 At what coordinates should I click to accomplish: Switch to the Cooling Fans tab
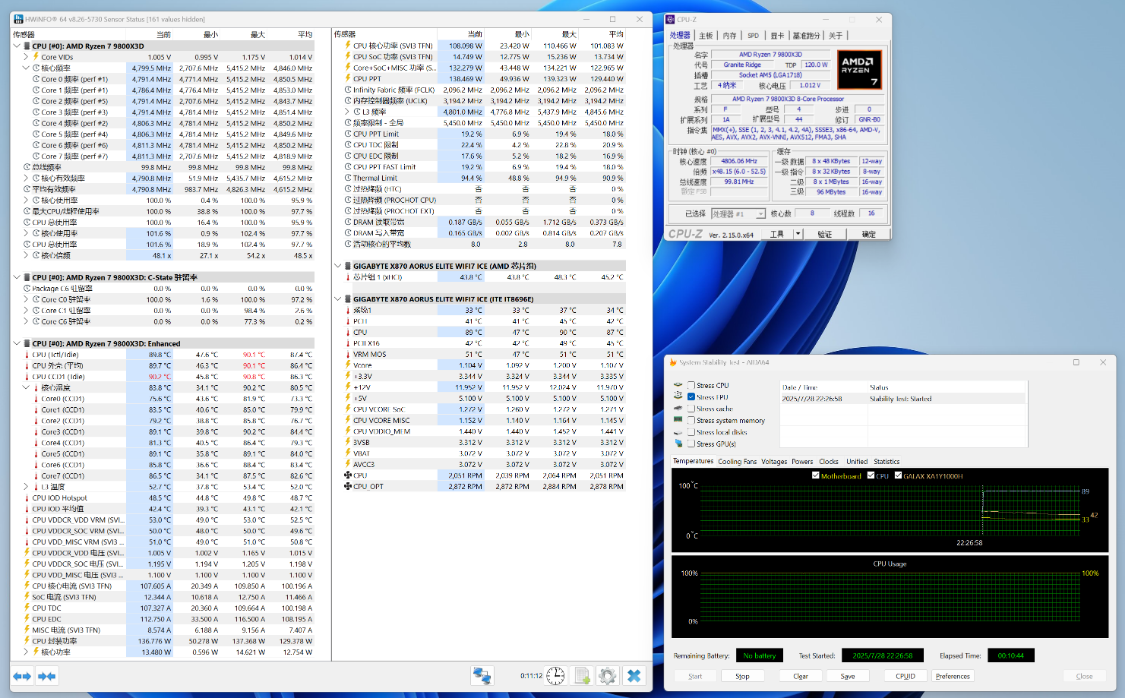[738, 461]
